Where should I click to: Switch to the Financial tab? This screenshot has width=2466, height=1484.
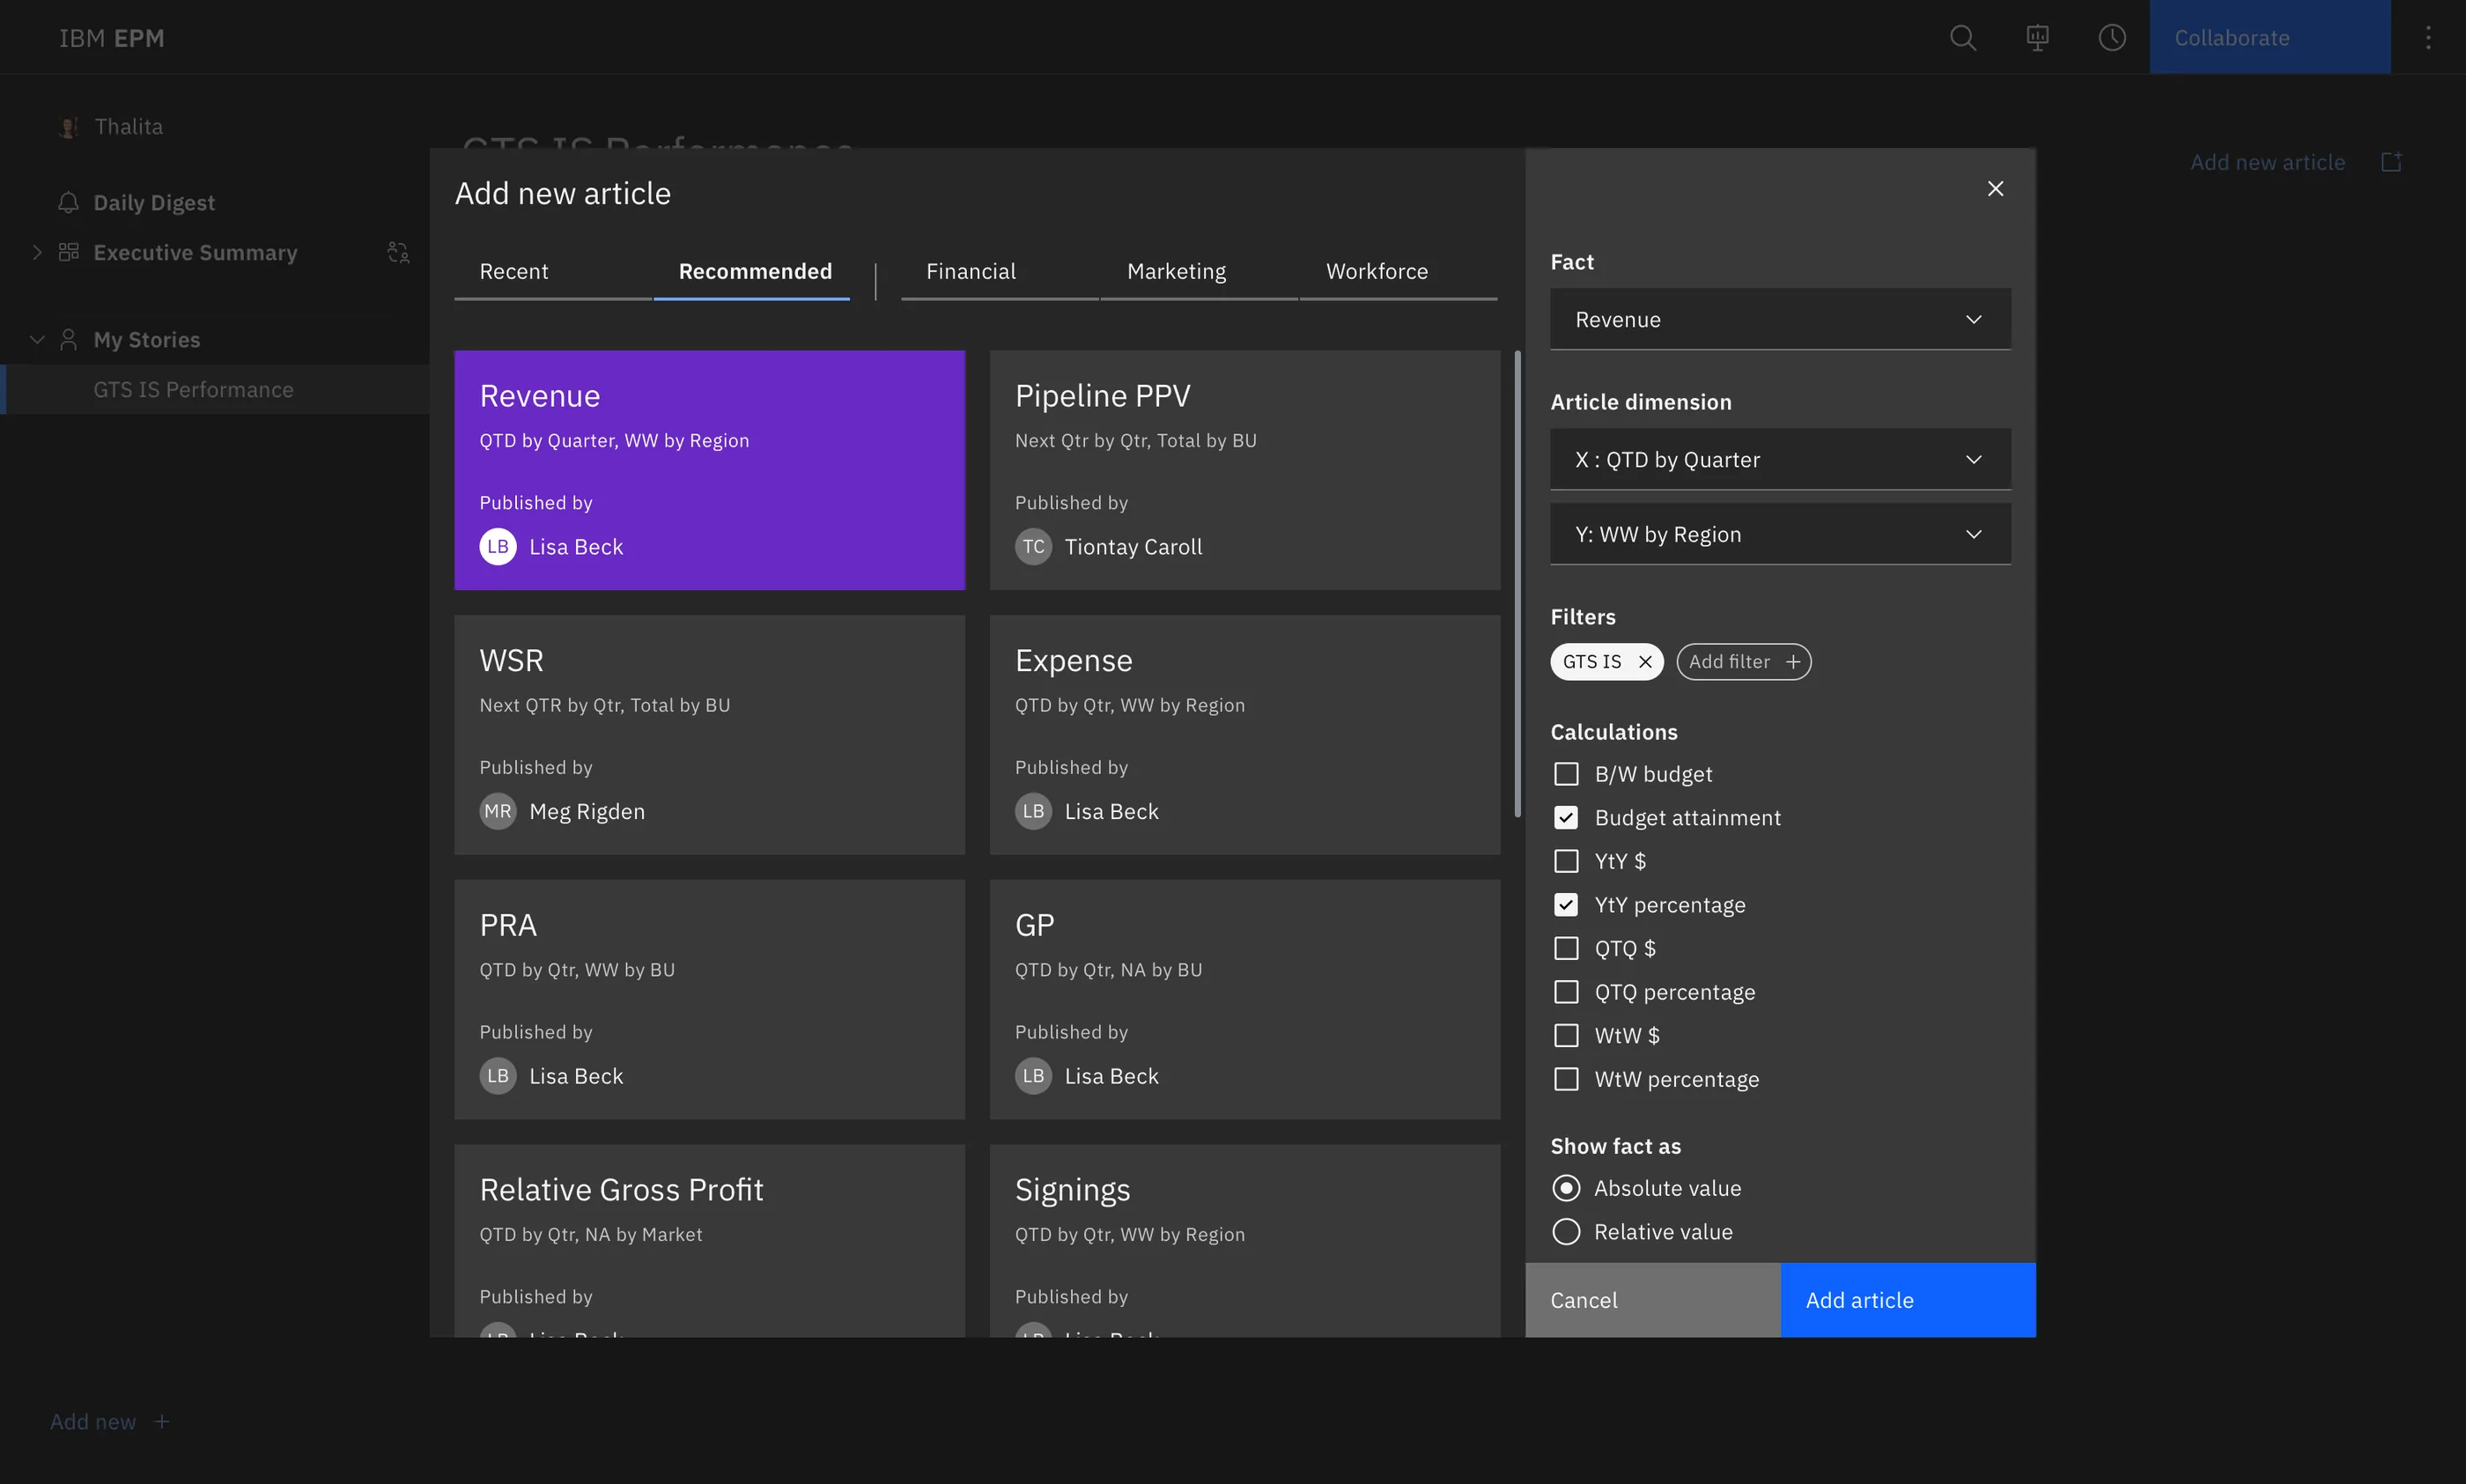(999, 272)
